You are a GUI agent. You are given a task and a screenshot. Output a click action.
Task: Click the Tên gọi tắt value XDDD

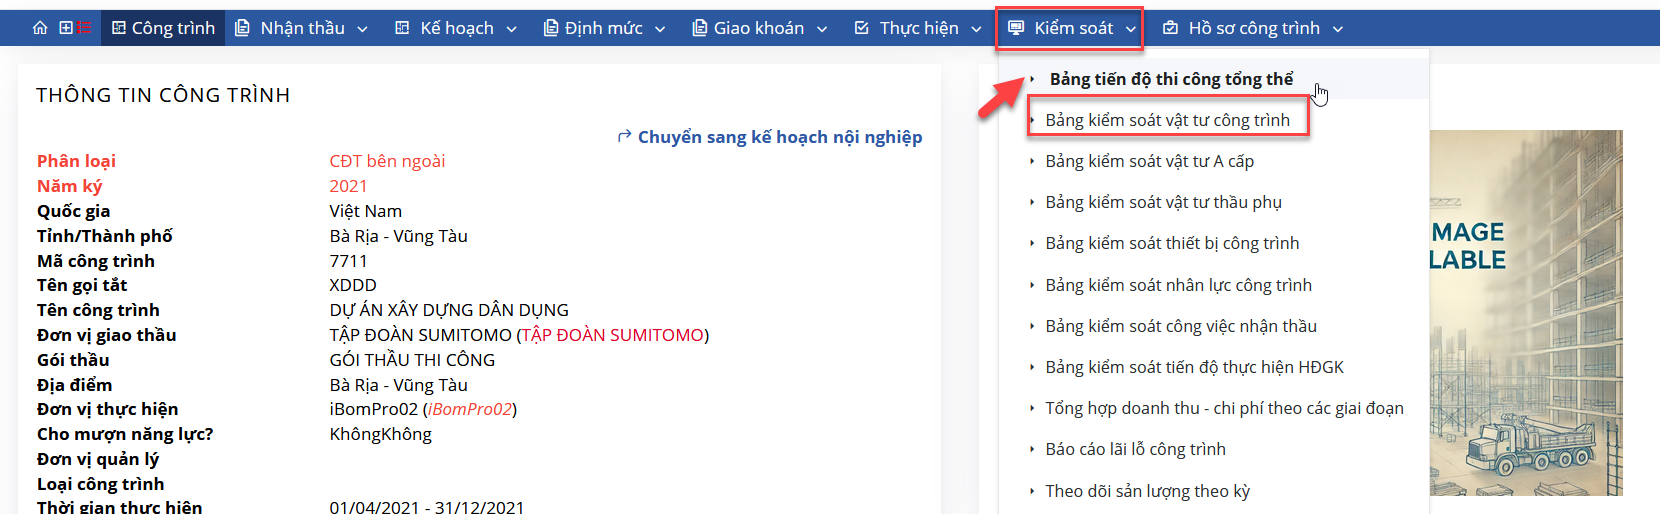point(353,285)
